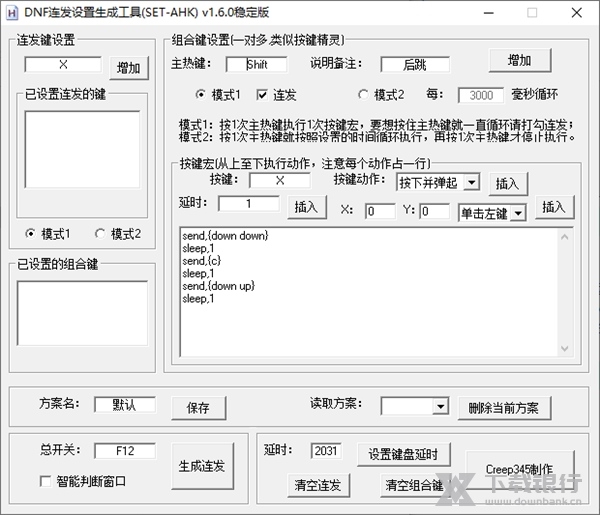
Task: Click the 清空连发 button
Action: (x=318, y=486)
